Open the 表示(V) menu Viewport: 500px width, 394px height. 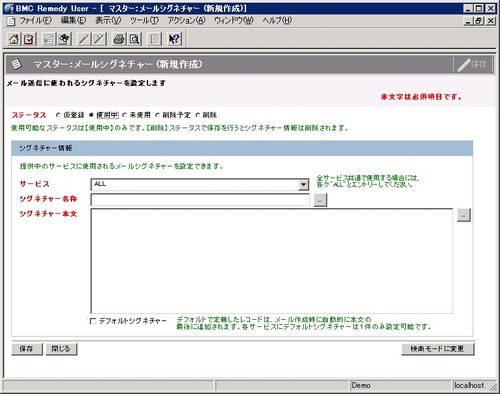(108, 21)
